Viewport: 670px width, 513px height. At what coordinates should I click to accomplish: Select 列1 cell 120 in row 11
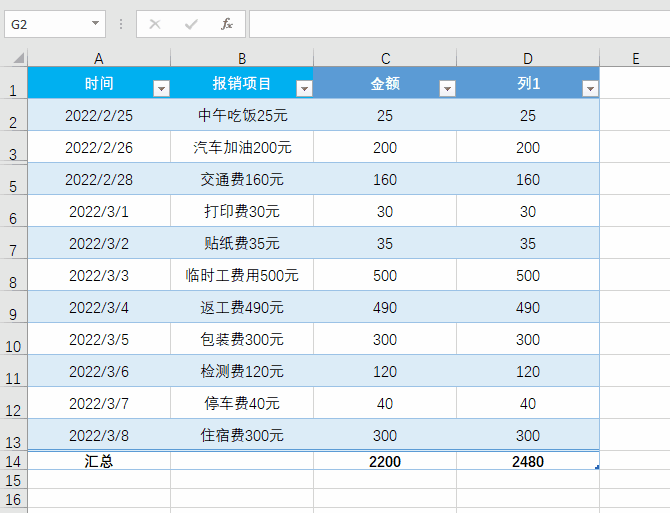[528, 371]
